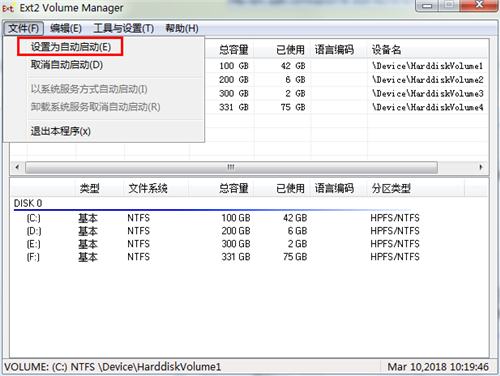Click lower list 2 GB used cell

pyautogui.click(x=297, y=244)
